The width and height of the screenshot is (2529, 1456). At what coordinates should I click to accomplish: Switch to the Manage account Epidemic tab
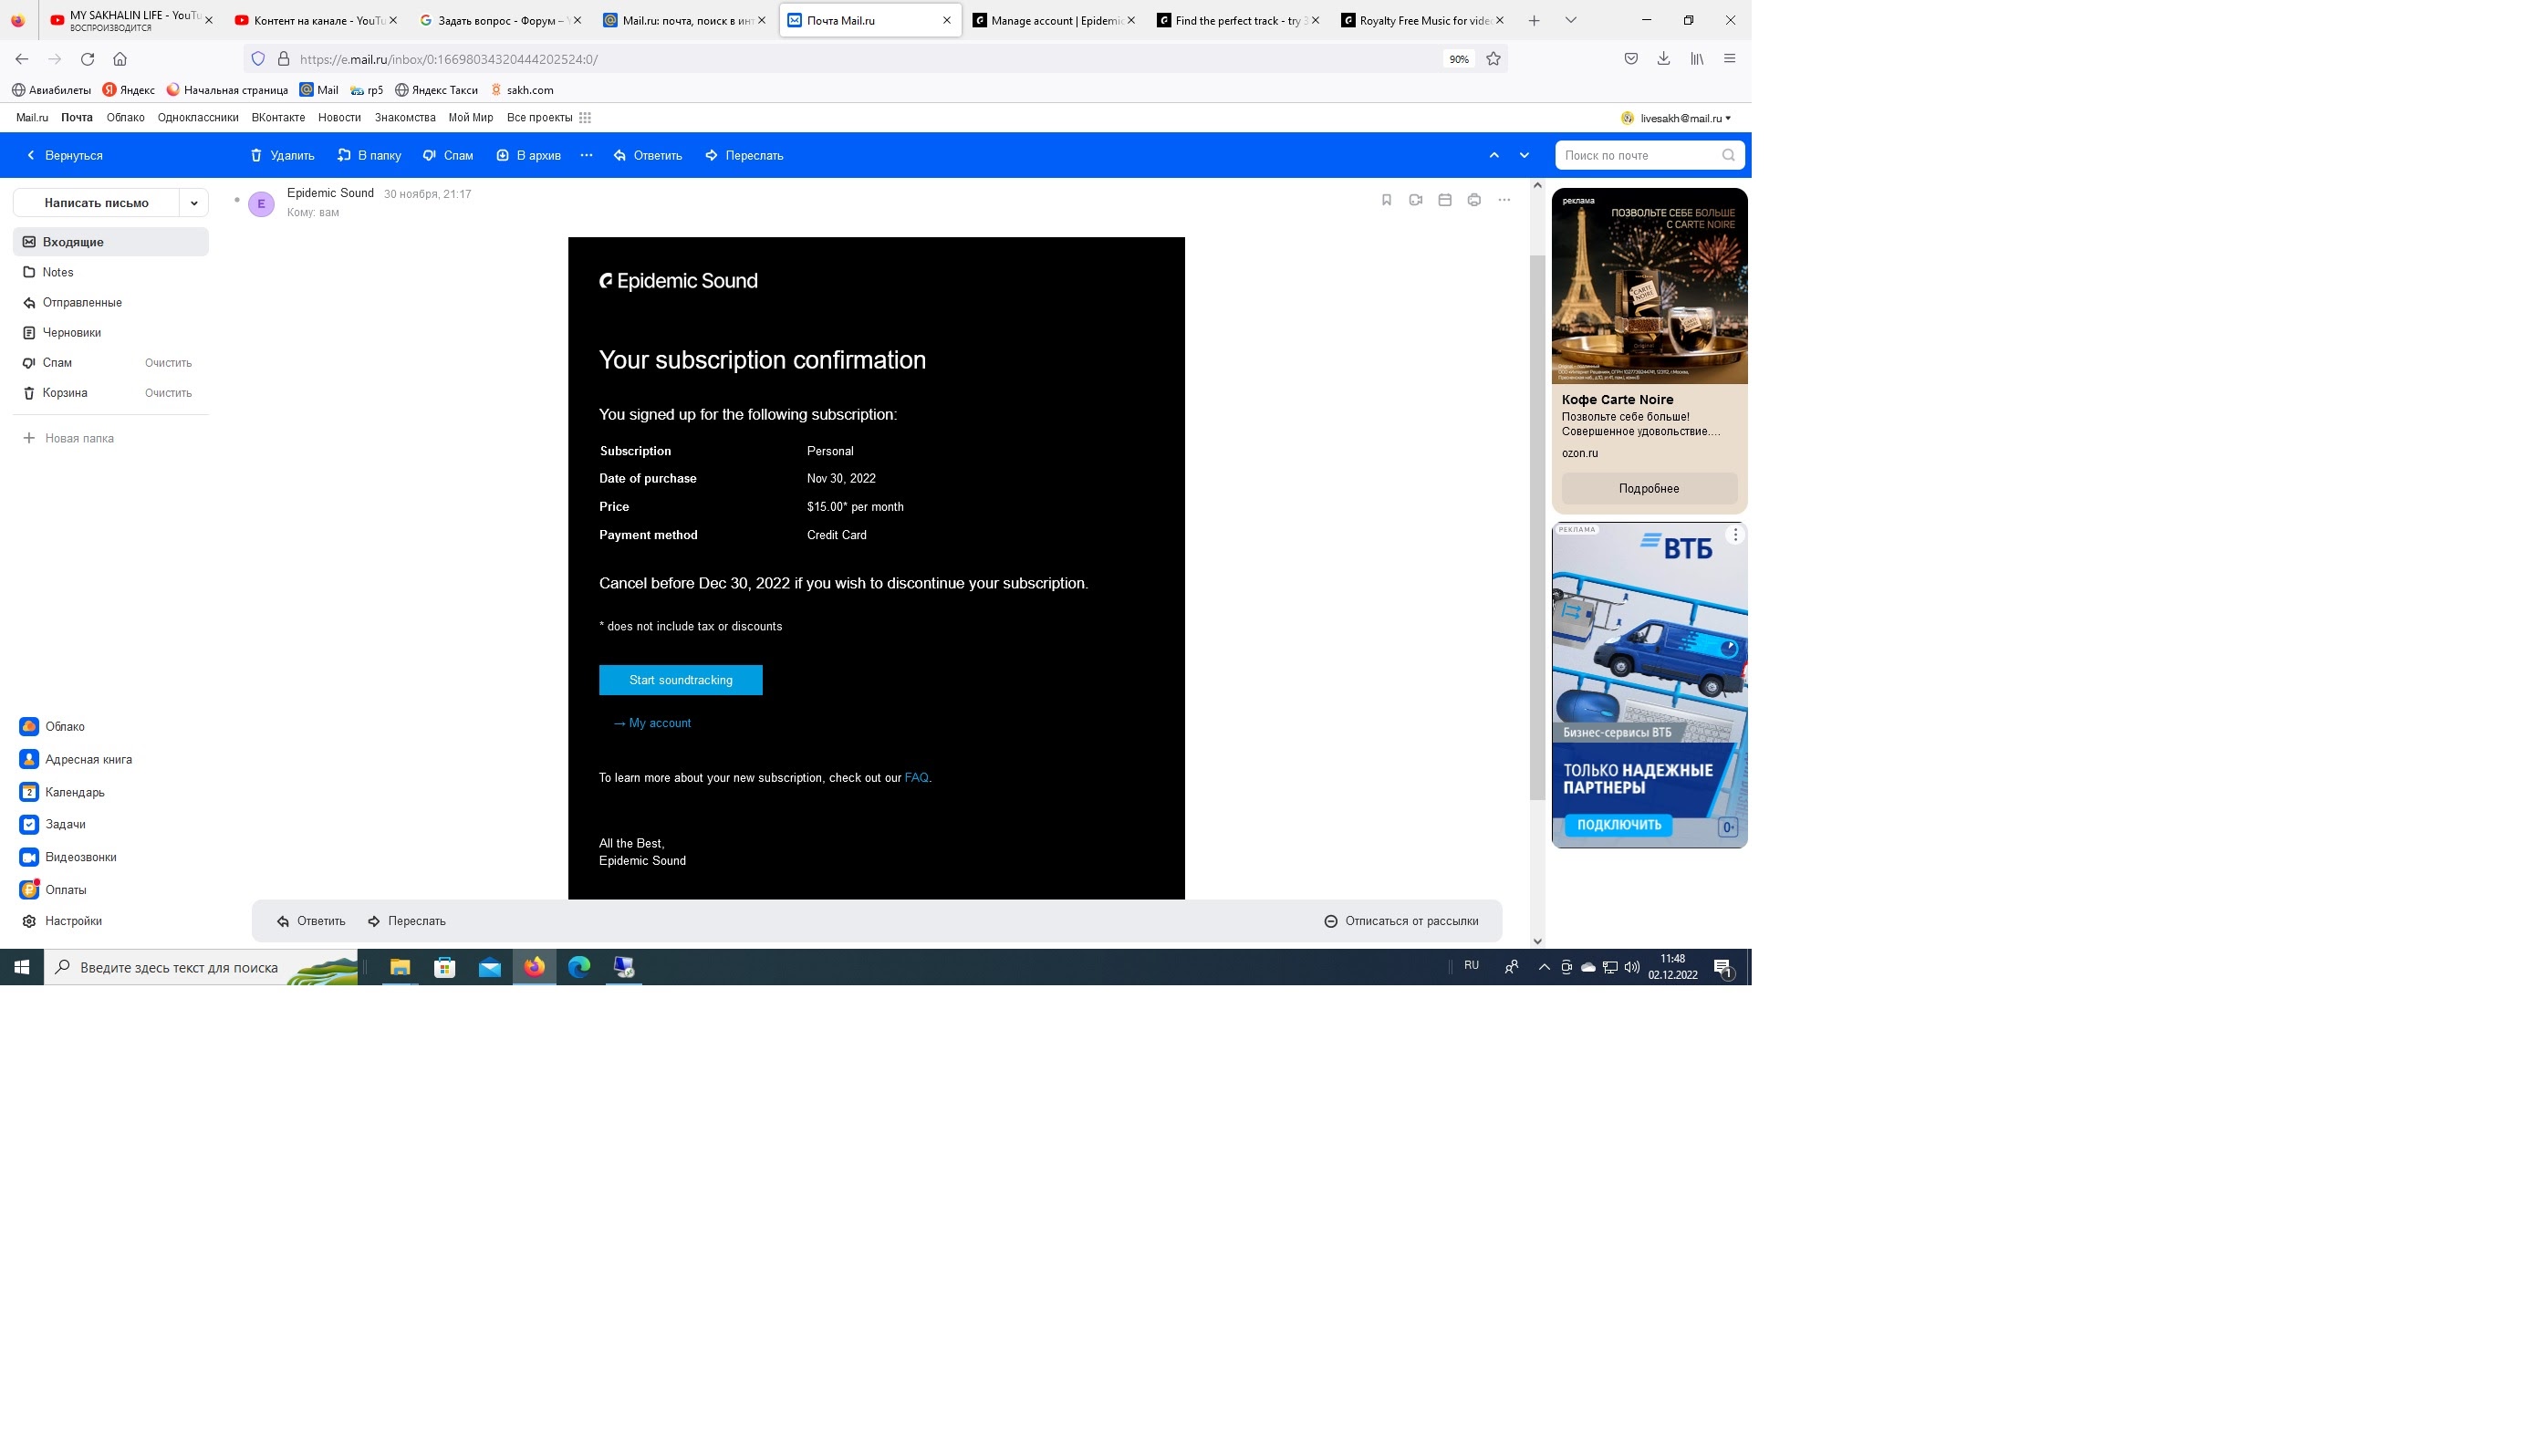1054,20
